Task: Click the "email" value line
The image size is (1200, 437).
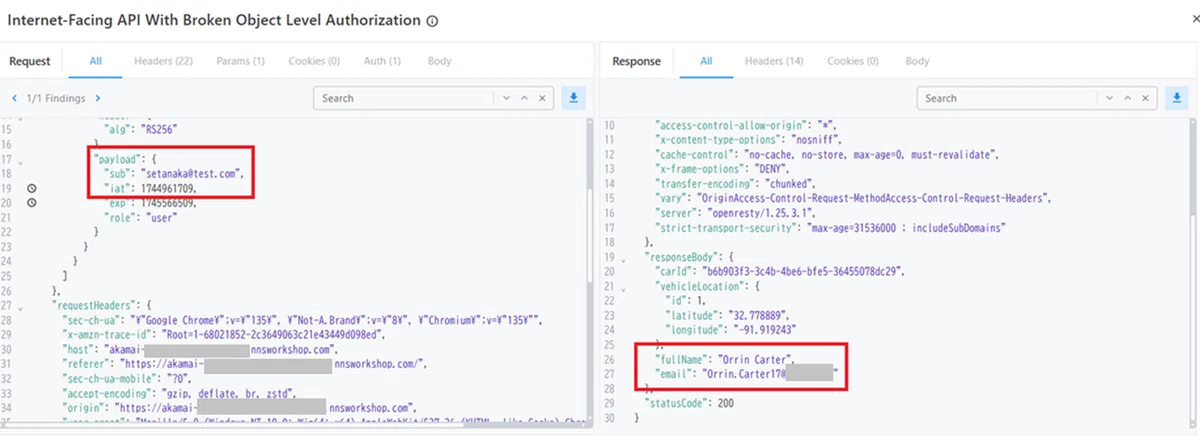Action: point(746,373)
